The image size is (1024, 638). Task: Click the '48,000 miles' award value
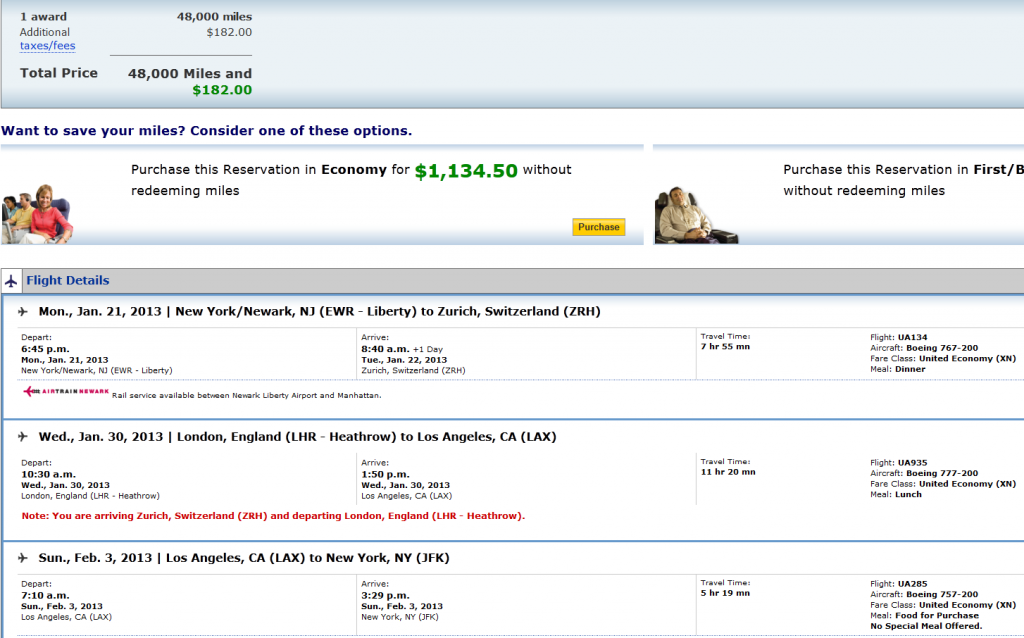[214, 17]
